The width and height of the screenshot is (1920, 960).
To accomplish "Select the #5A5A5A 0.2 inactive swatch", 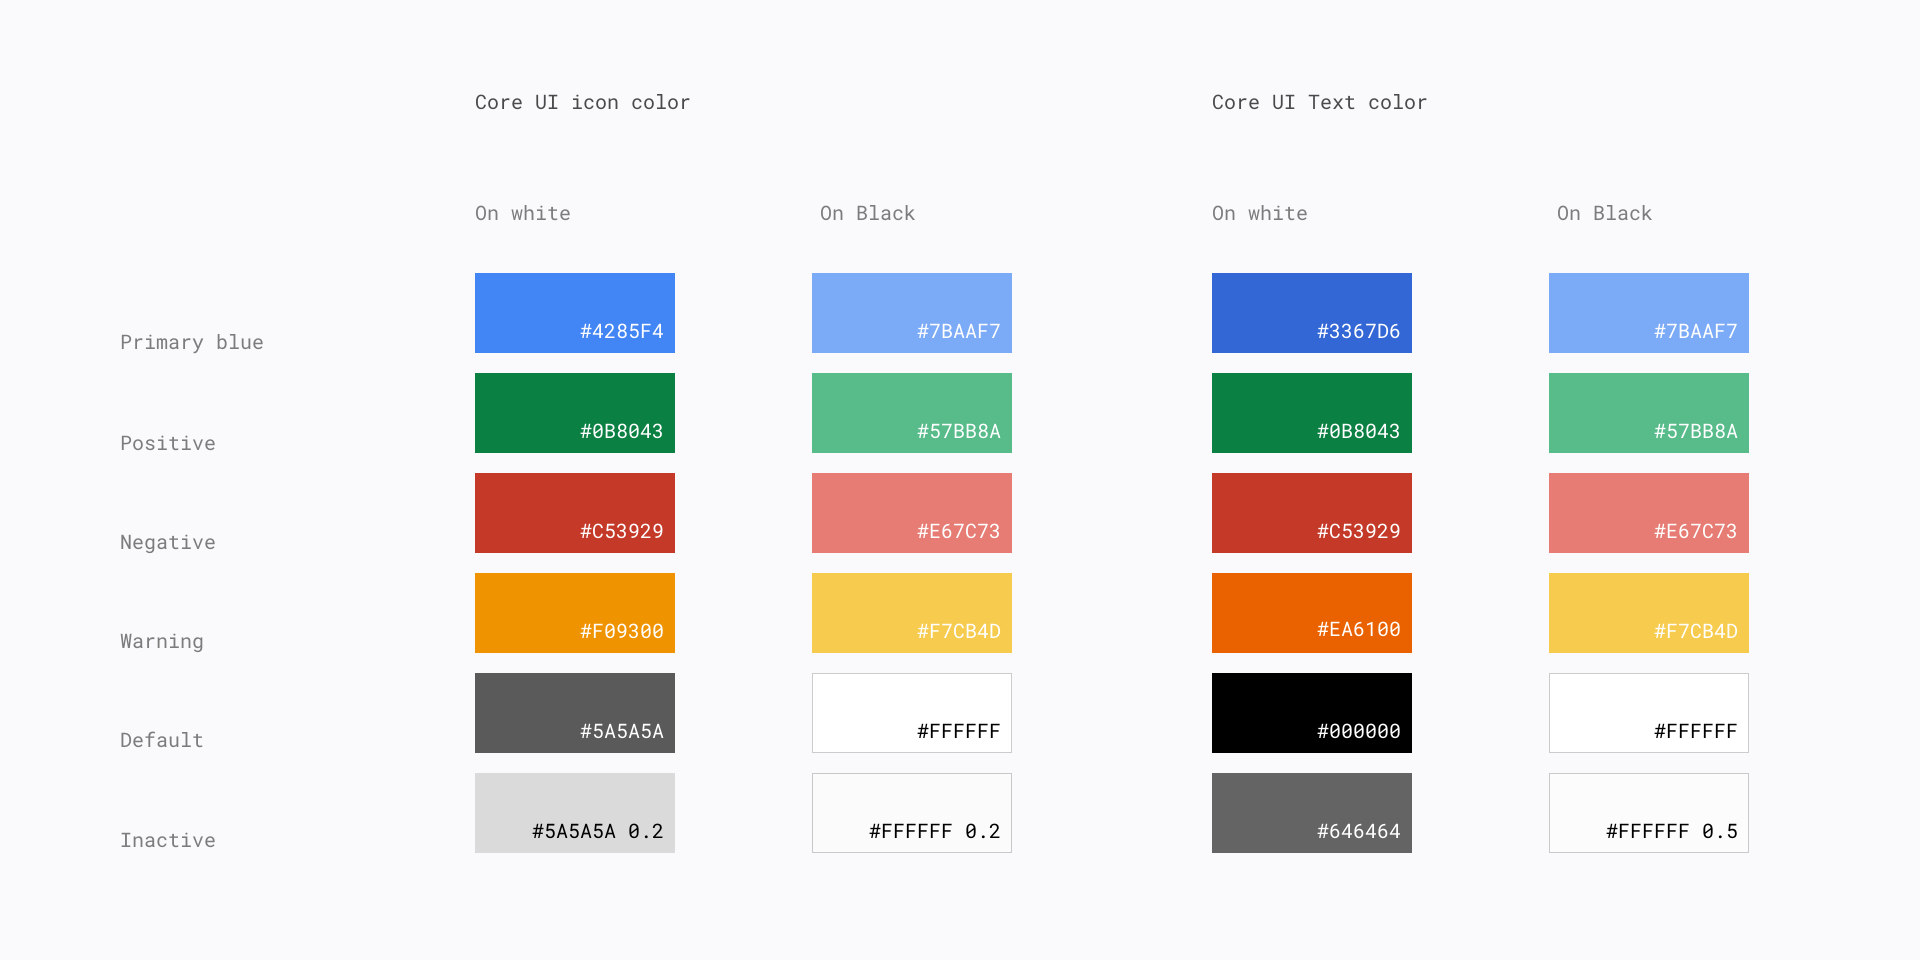I will click(x=575, y=813).
